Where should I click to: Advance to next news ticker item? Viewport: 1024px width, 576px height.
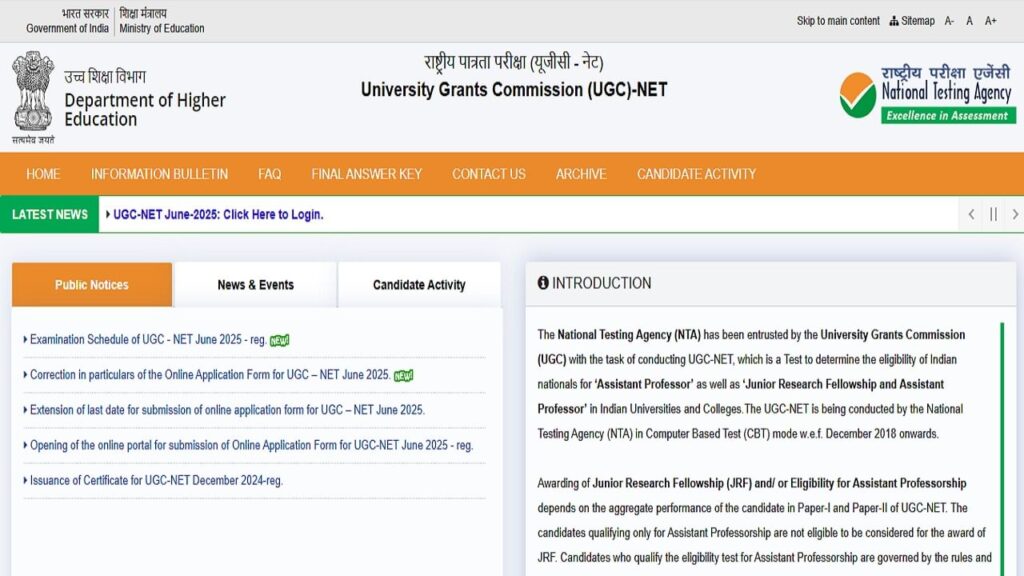point(1014,214)
